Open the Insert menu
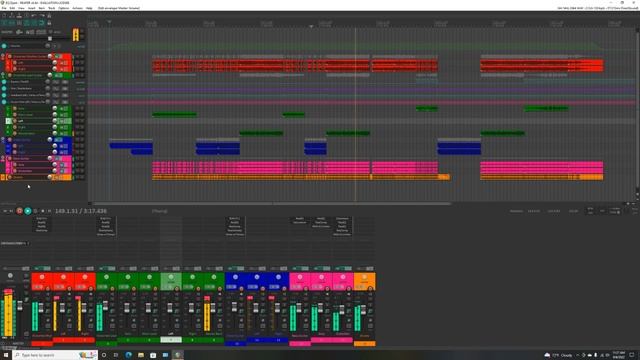 coord(31,8)
